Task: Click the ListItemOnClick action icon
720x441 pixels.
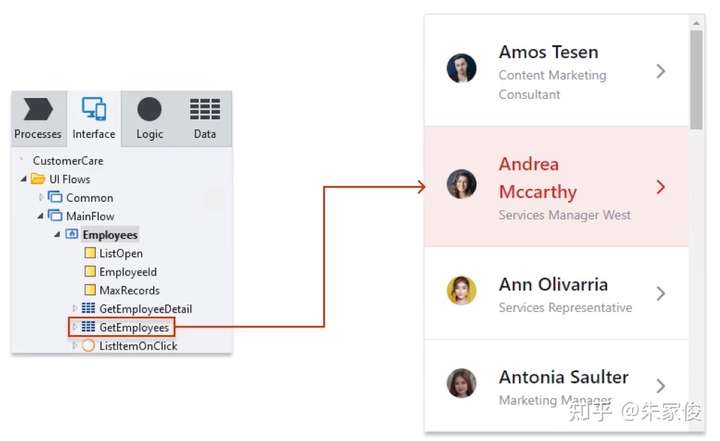Action: click(x=88, y=345)
